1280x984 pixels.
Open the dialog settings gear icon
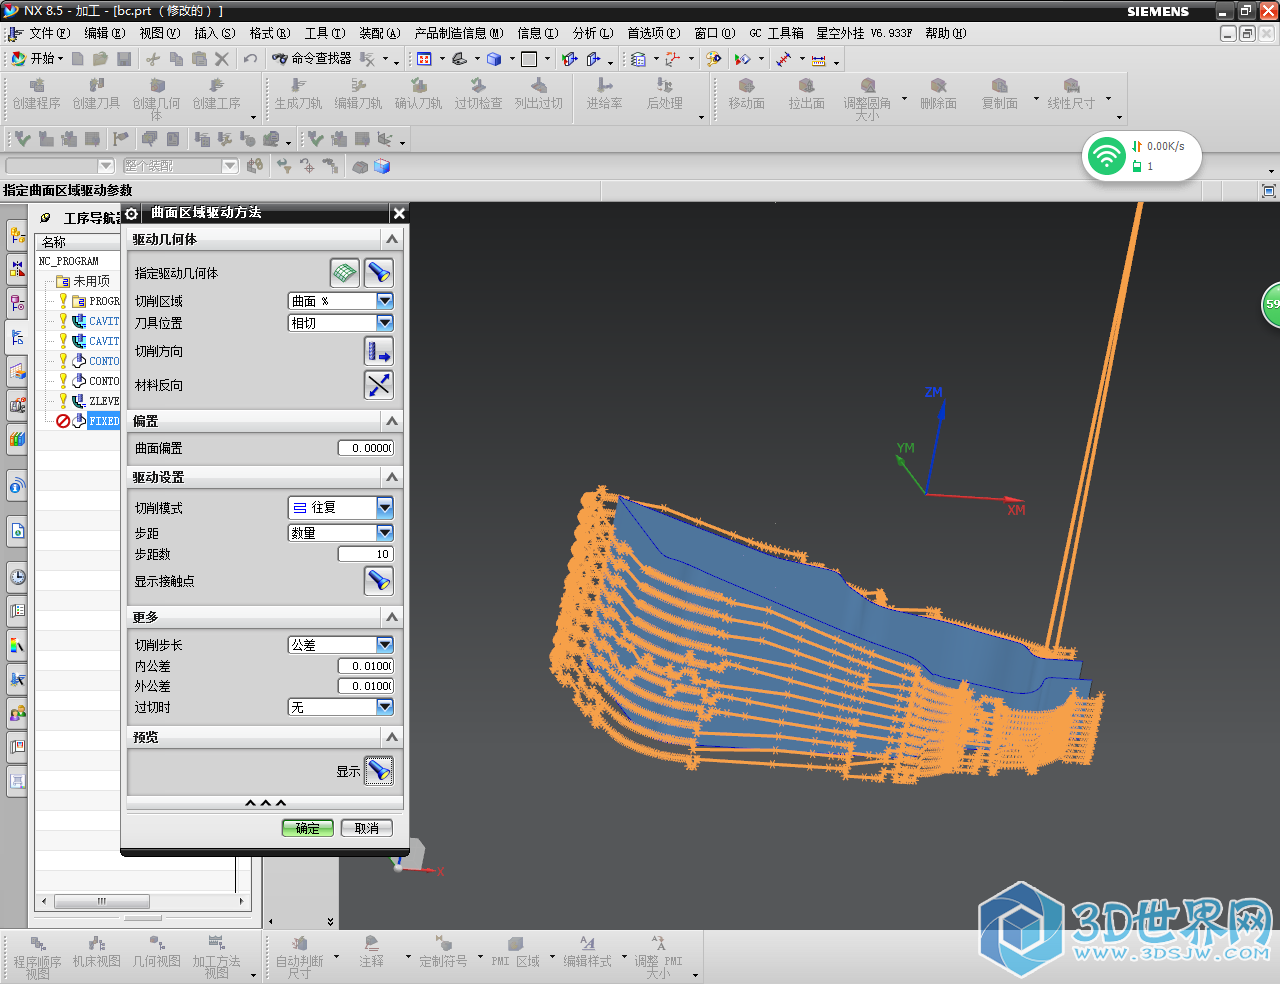131,213
